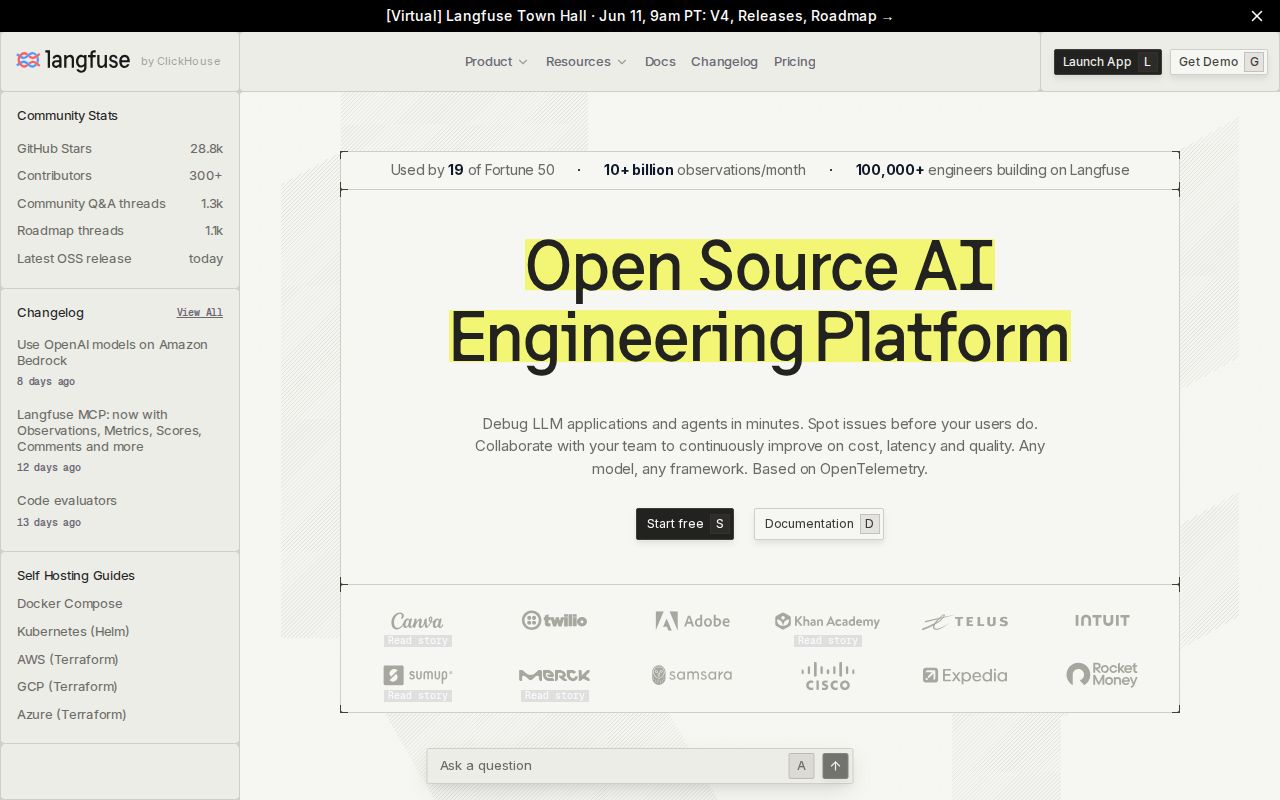Screen dimensions: 1280x800
Task: Select the Samsara logo
Action: 692,675
